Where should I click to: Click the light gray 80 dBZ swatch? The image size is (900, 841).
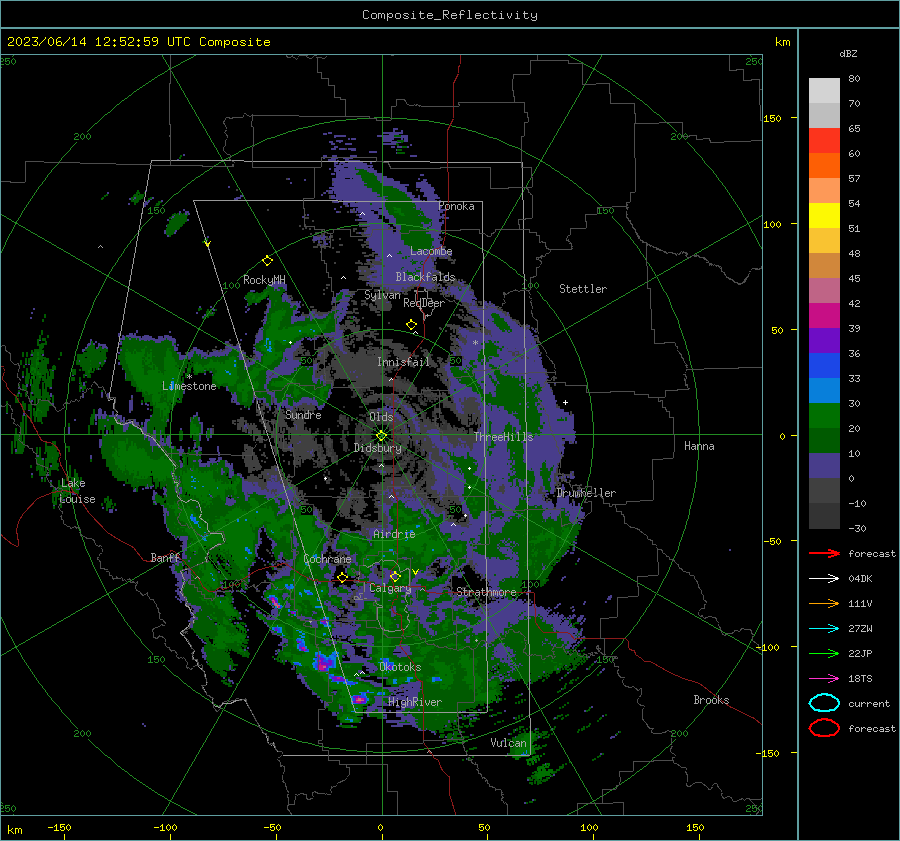824,90
